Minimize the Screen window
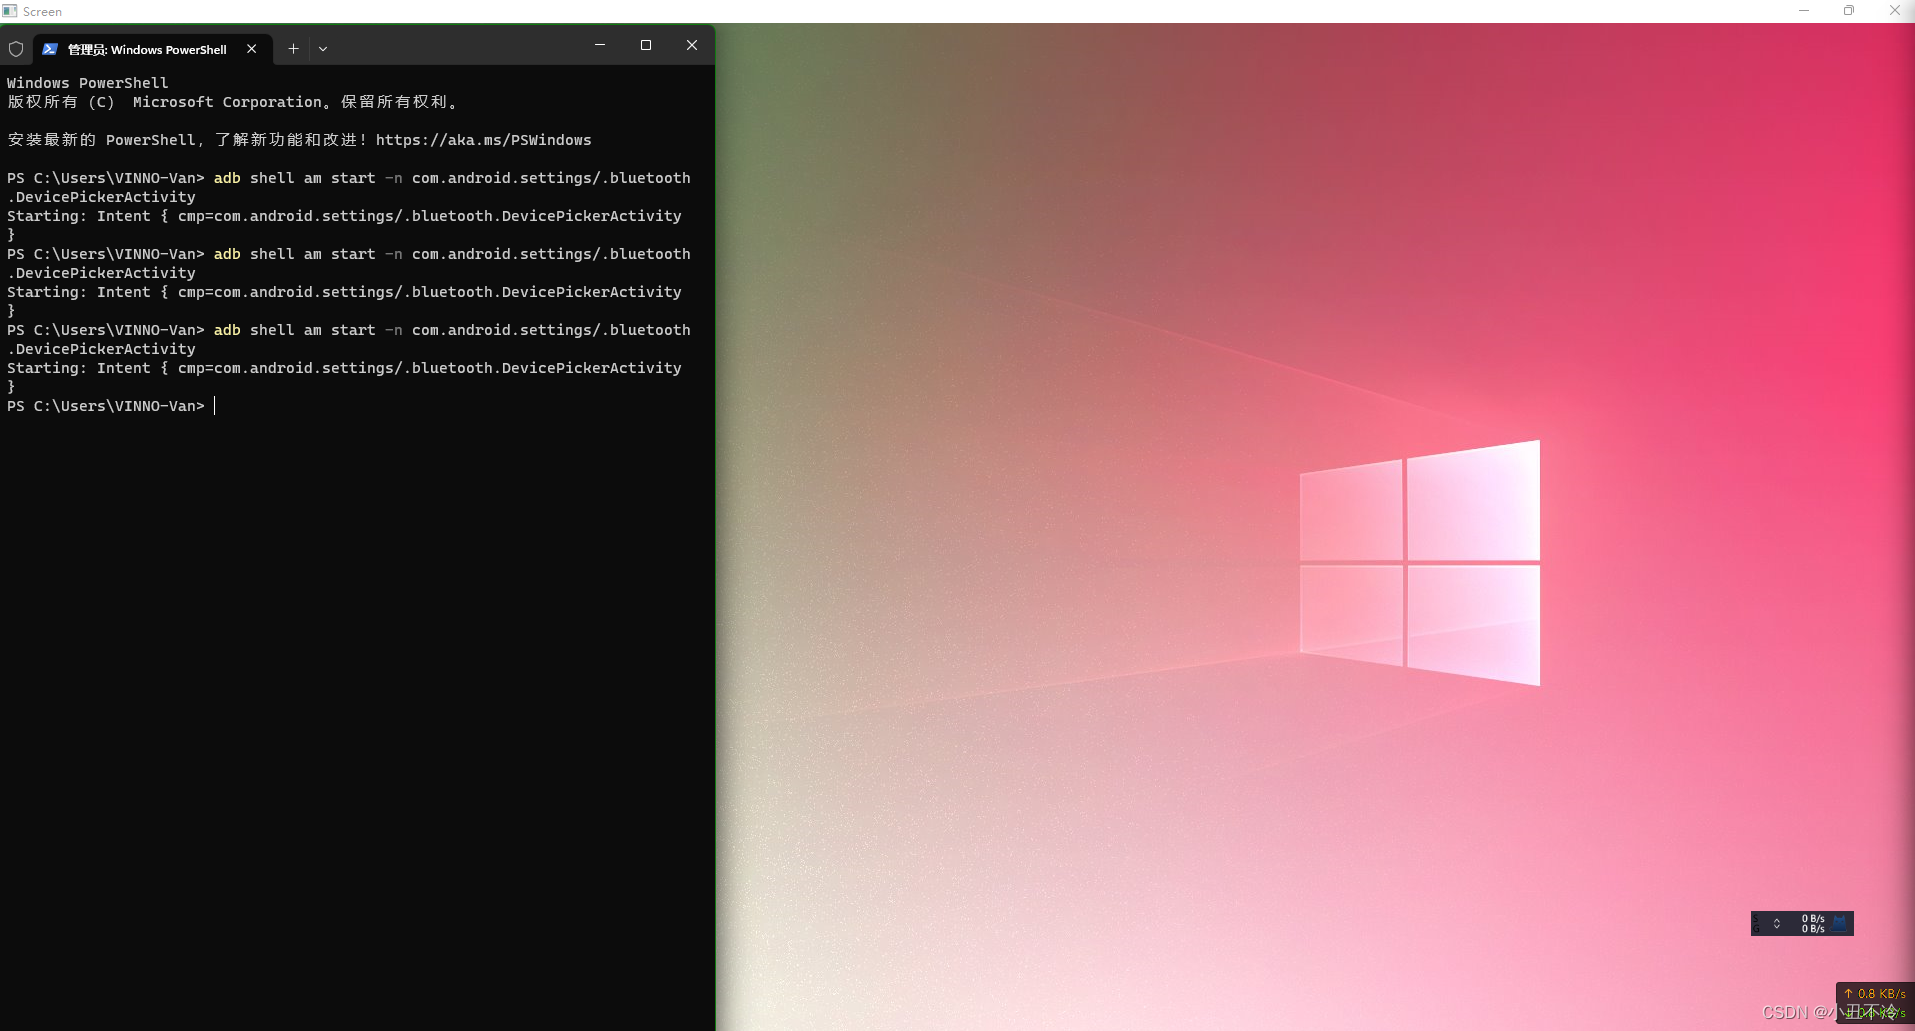The width and height of the screenshot is (1915, 1031). (x=1804, y=11)
